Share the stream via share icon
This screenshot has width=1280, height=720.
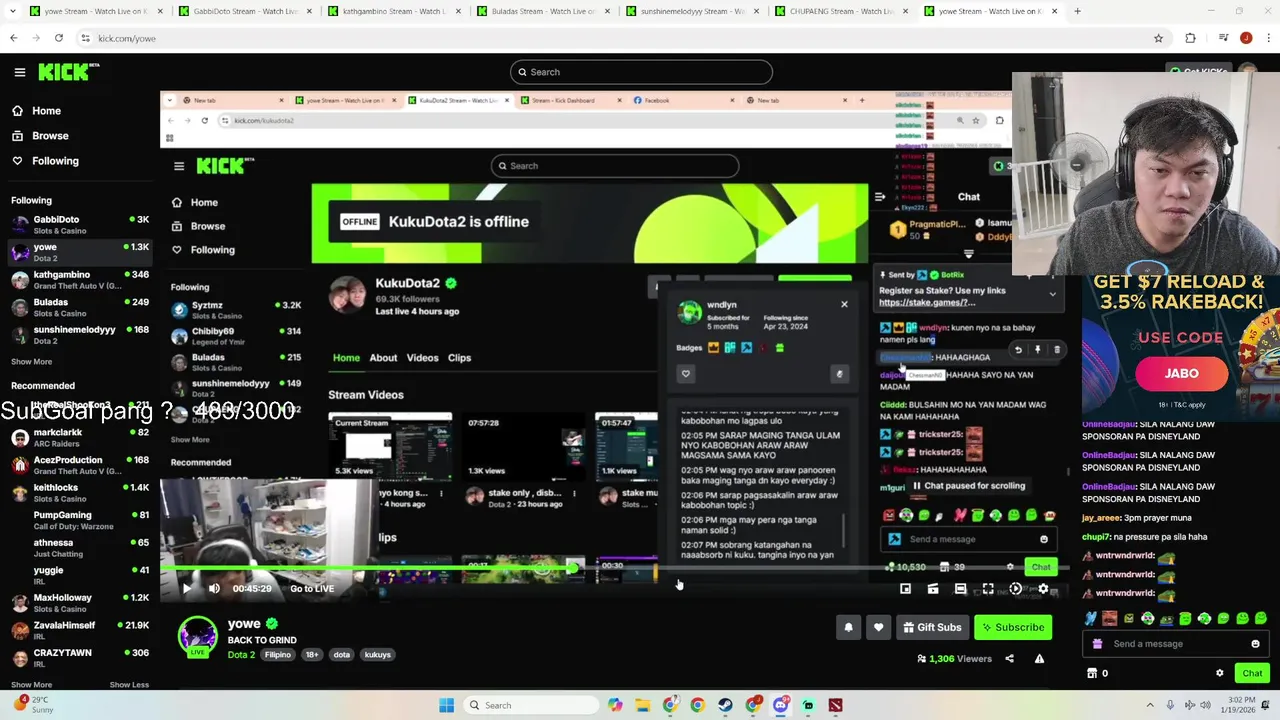coord(1009,659)
